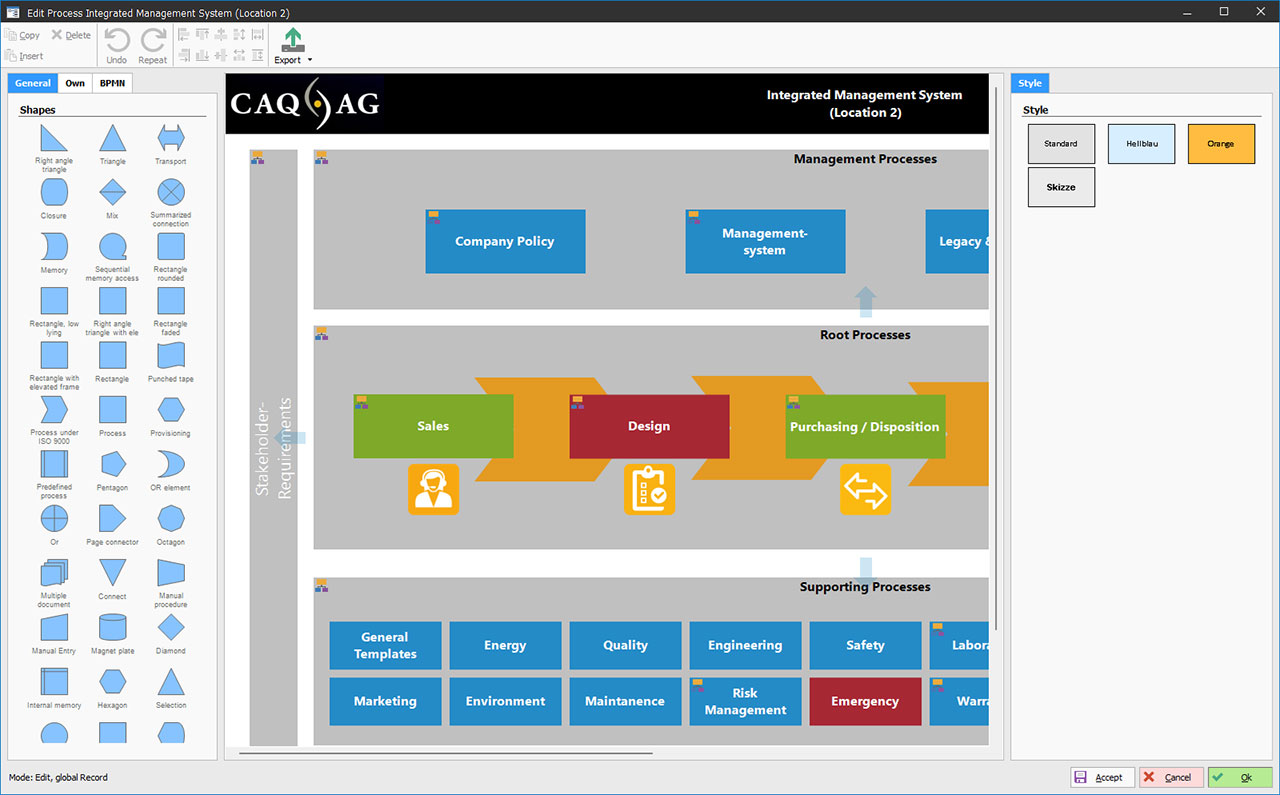Select the Summarized connection shape

point(171,192)
